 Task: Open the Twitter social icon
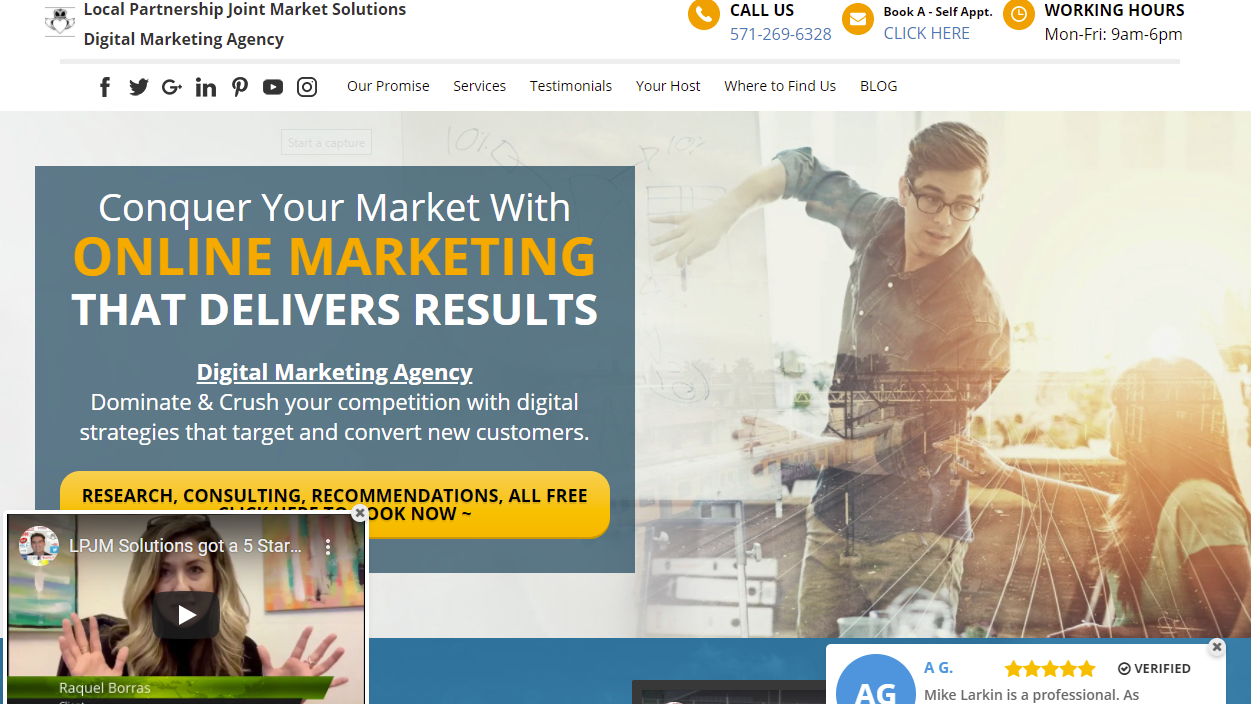(139, 87)
